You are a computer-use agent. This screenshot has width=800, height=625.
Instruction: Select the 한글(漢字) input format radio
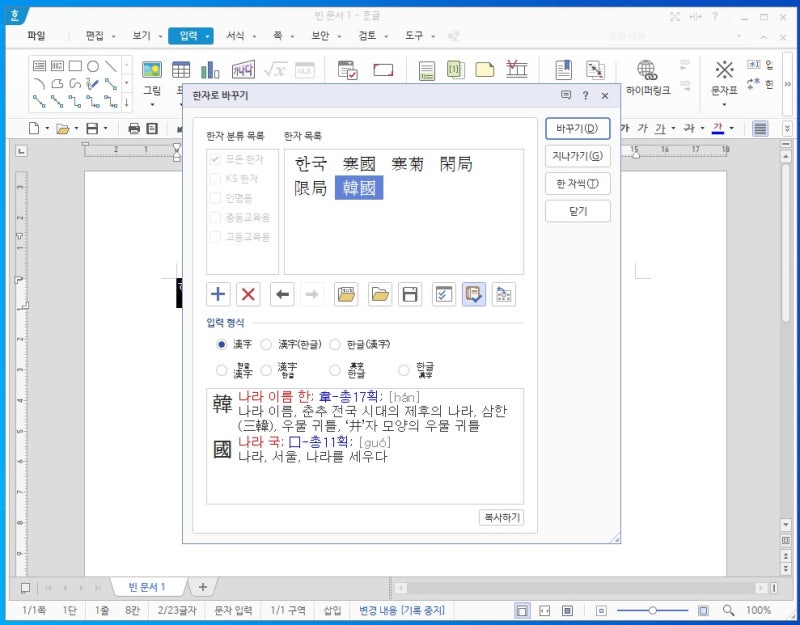[335, 344]
